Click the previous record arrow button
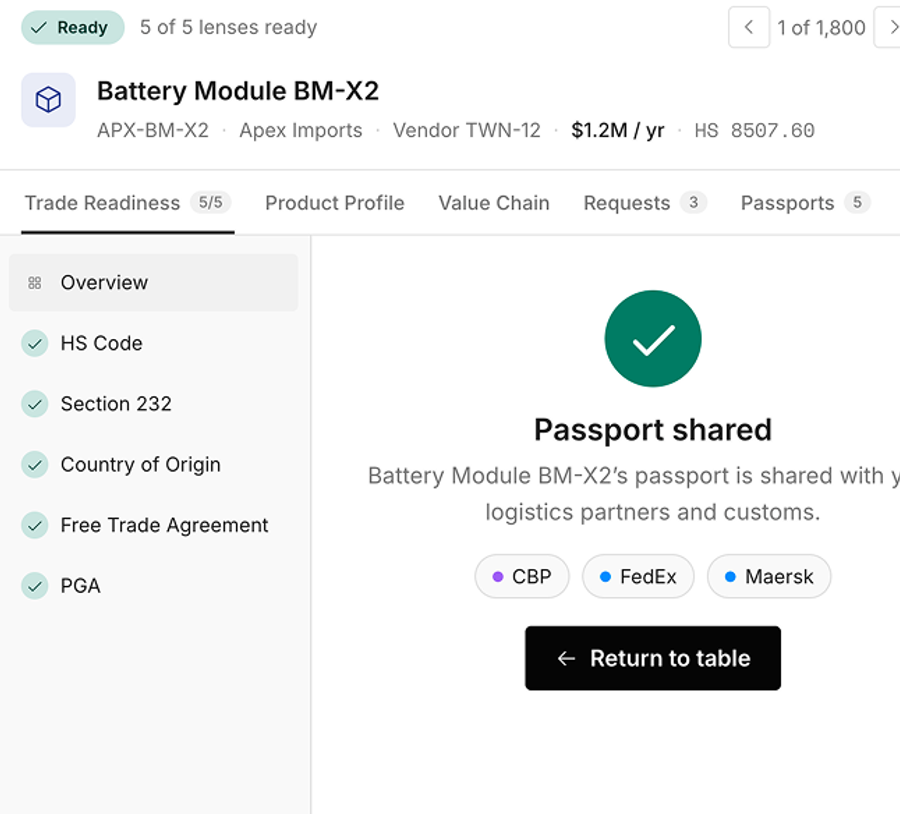 coord(748,27)
